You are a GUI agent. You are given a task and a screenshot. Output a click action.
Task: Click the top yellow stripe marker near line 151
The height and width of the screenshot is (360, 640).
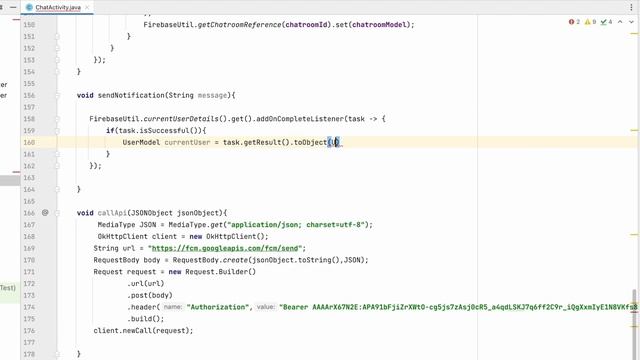[634, 33]
